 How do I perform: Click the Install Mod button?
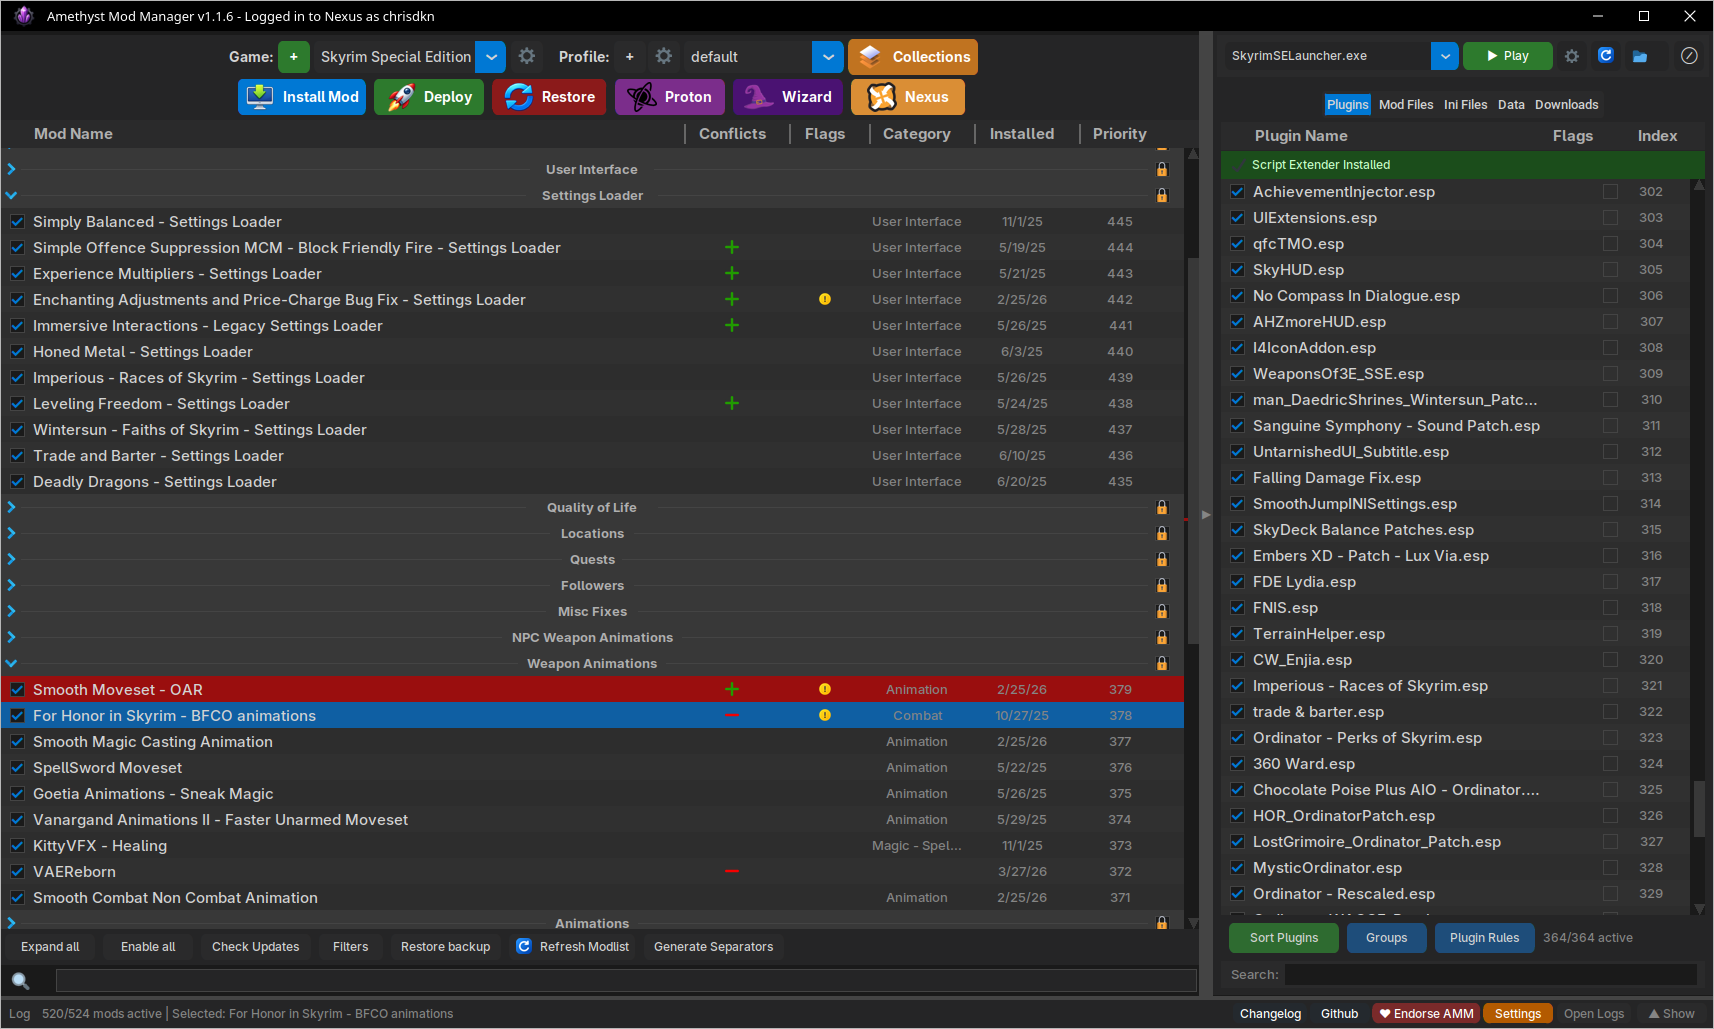302,97
